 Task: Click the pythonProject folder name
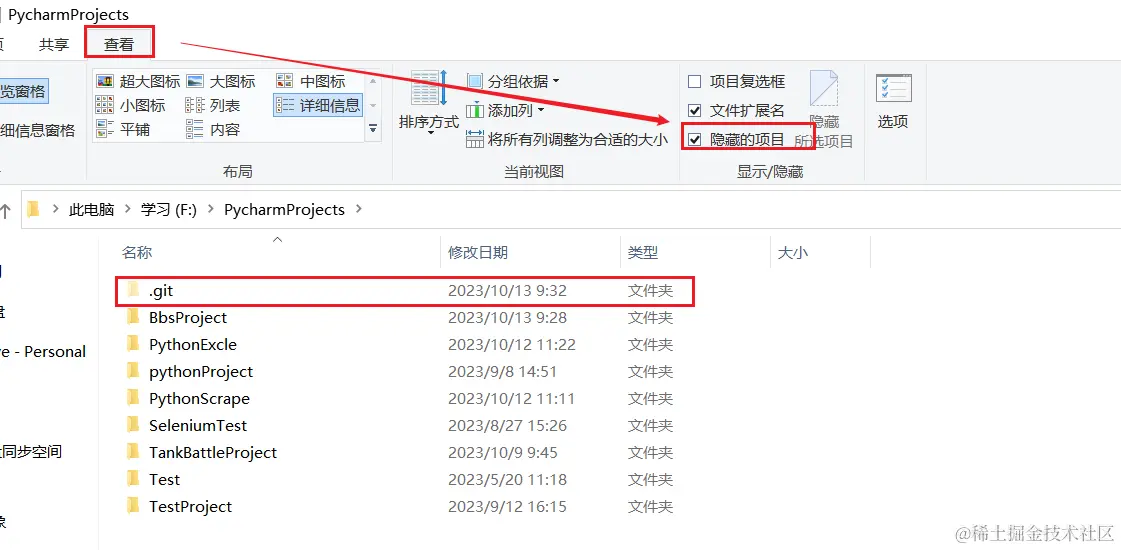[201, 372]
